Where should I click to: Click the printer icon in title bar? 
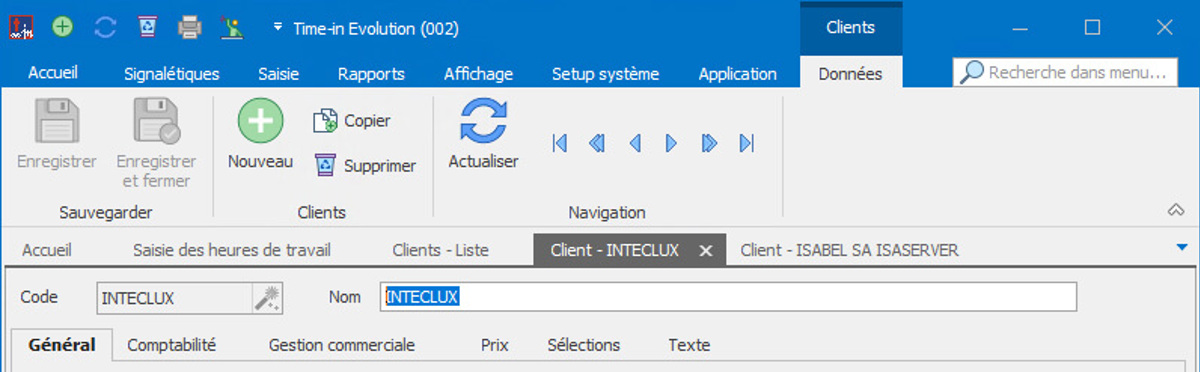tap(190, 27)
